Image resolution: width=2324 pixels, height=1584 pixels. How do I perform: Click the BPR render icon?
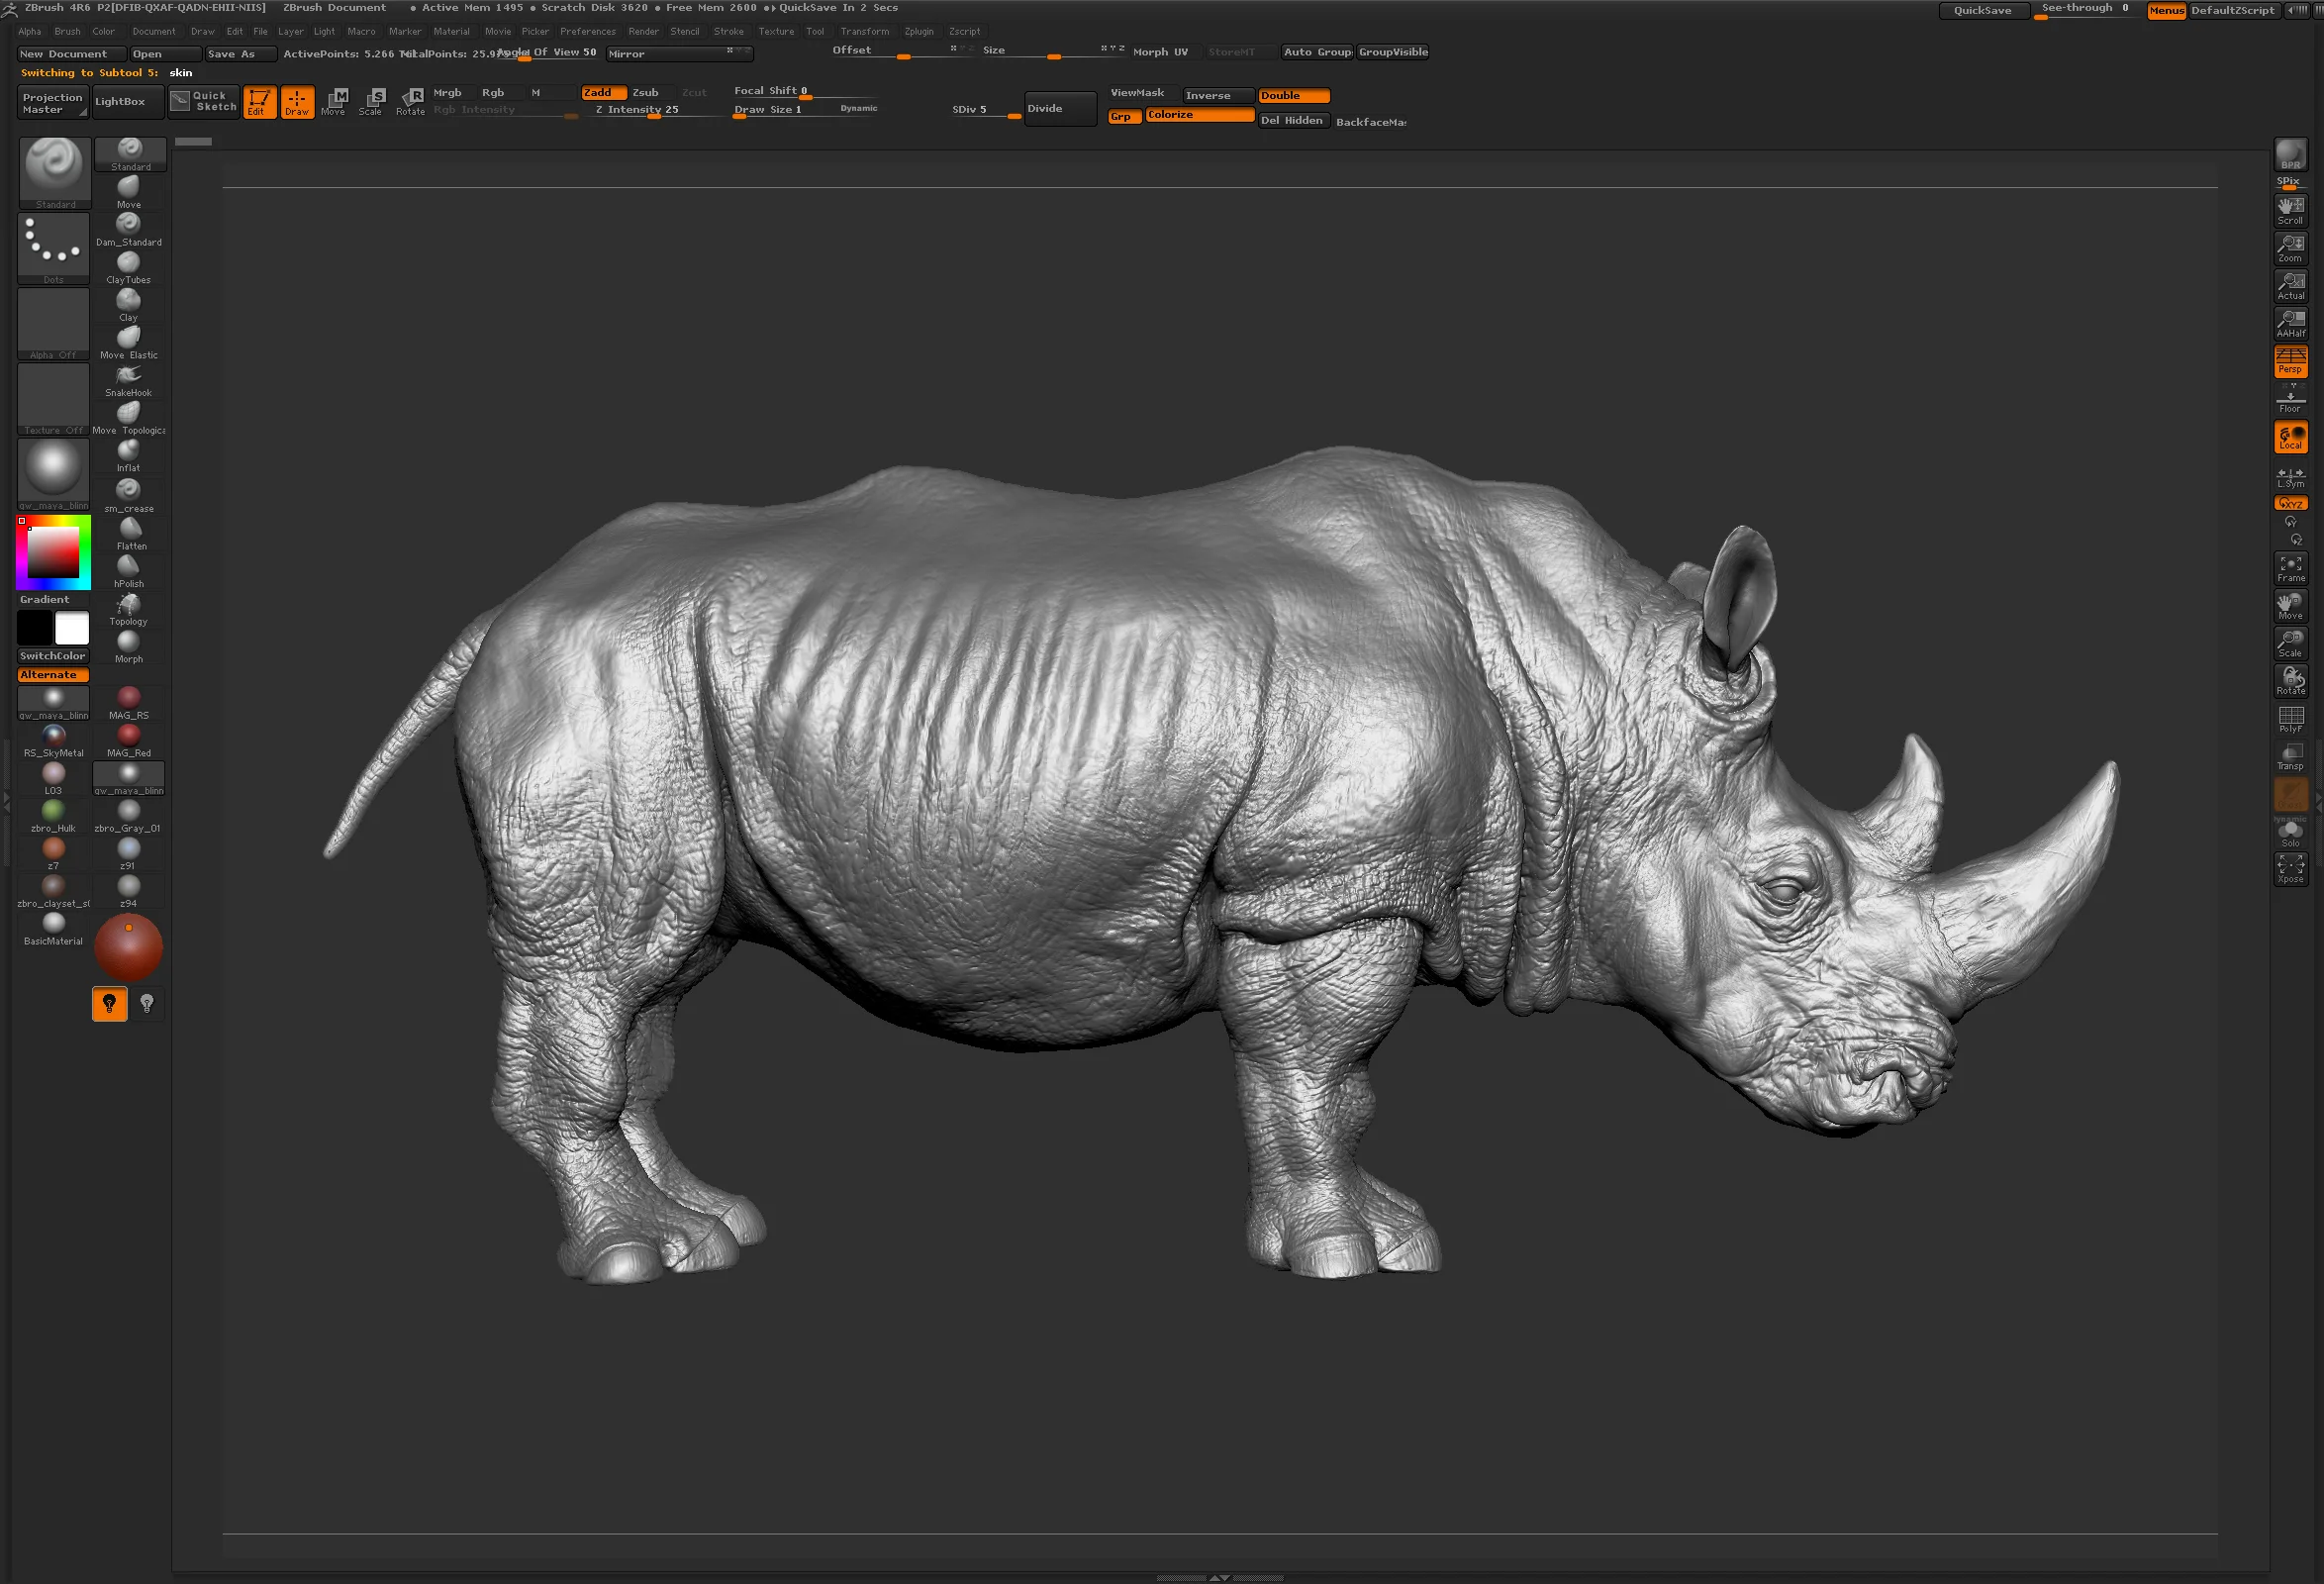[x=2290, y=155]
